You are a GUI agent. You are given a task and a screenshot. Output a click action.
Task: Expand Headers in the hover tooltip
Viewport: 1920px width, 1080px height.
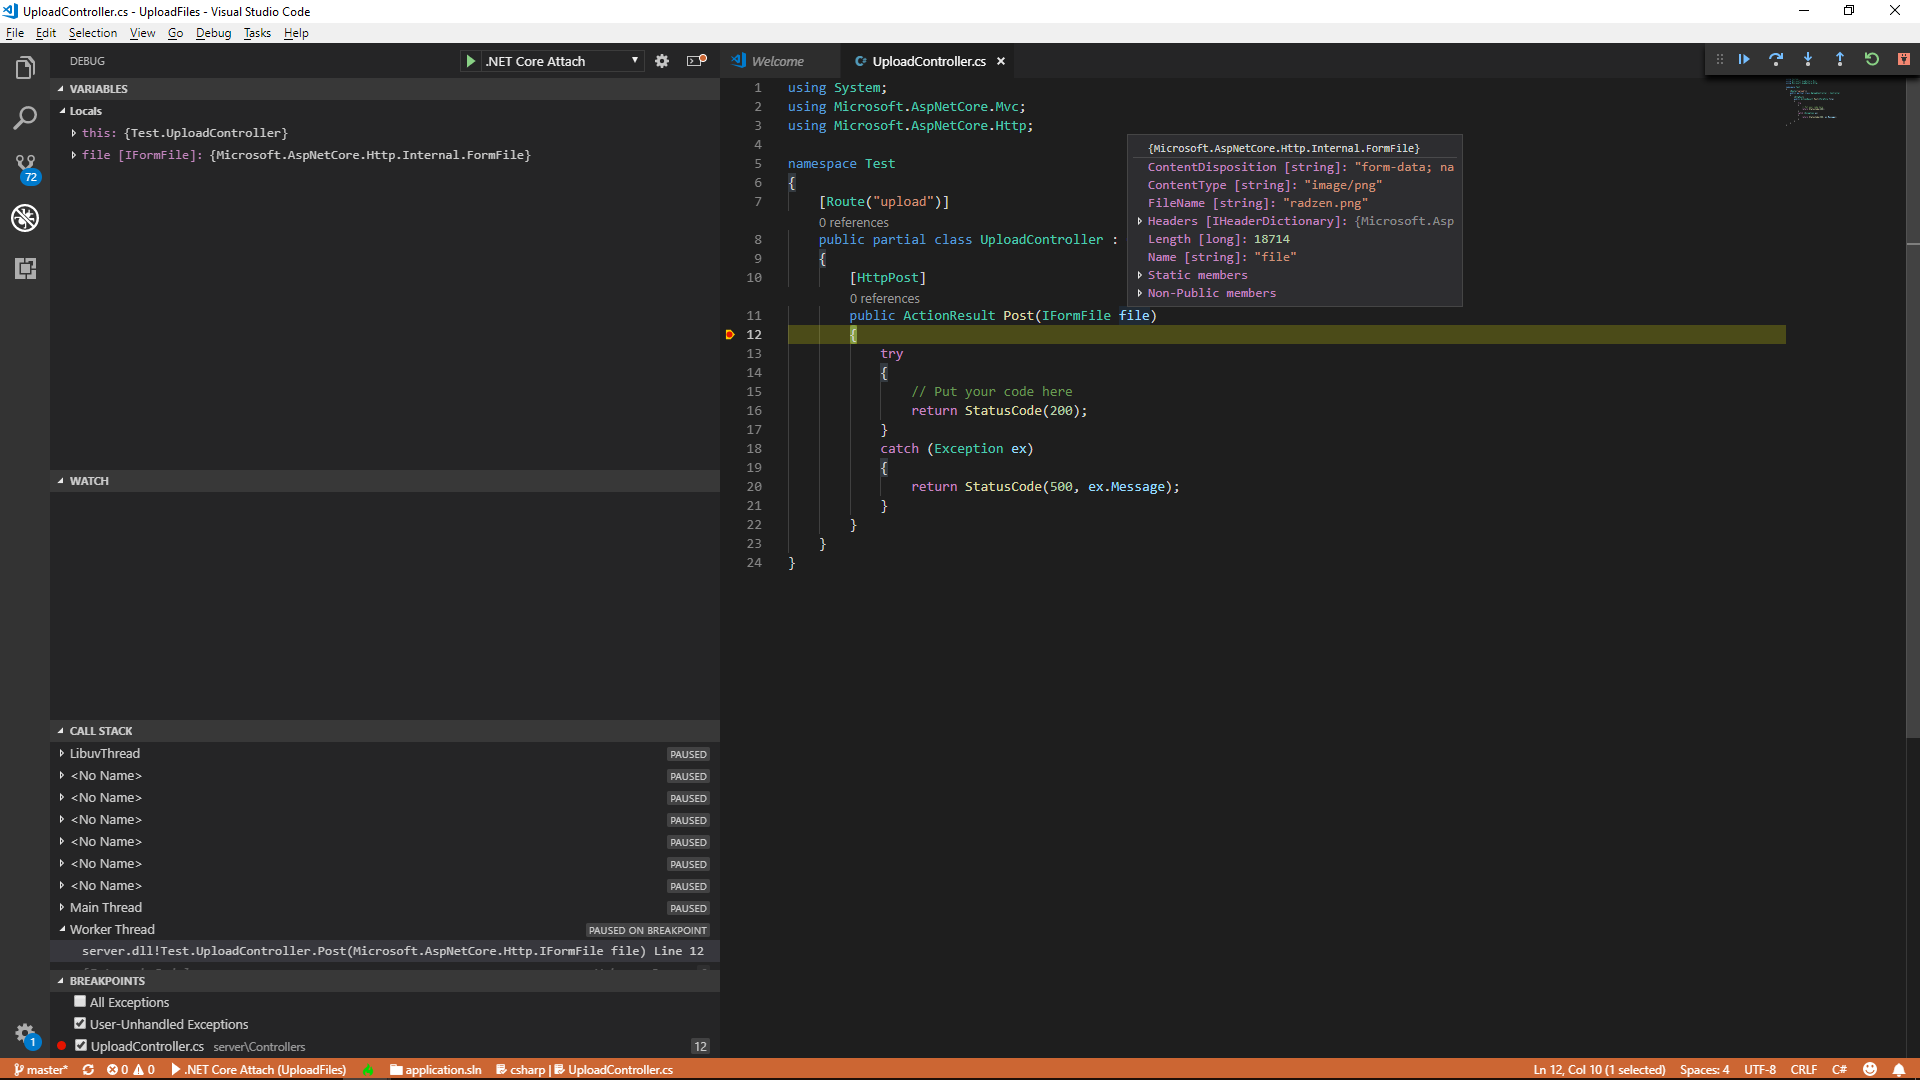coord(1139,221)
